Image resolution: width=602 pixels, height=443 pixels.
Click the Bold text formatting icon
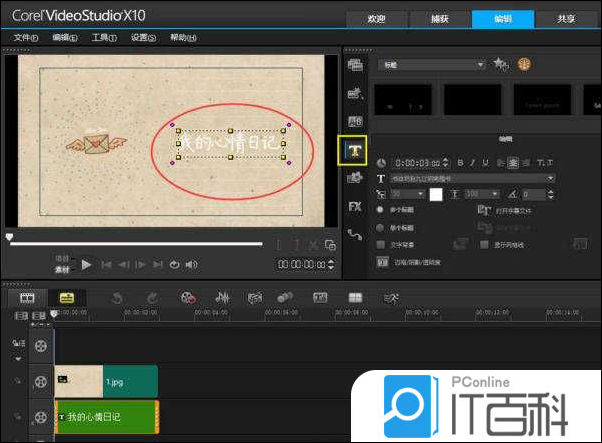460,162
